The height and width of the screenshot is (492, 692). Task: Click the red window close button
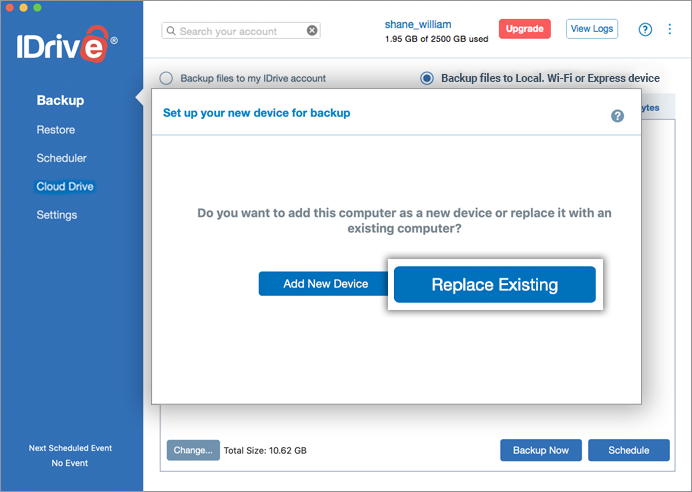pyautogui.click(x=9, y=7)
